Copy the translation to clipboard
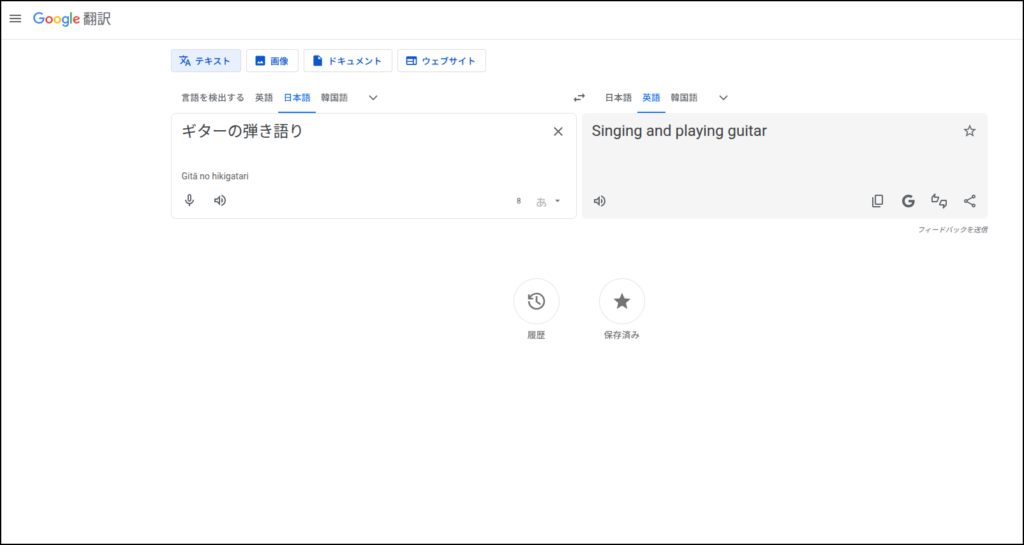1024x545 pixels. click(877, 201)
